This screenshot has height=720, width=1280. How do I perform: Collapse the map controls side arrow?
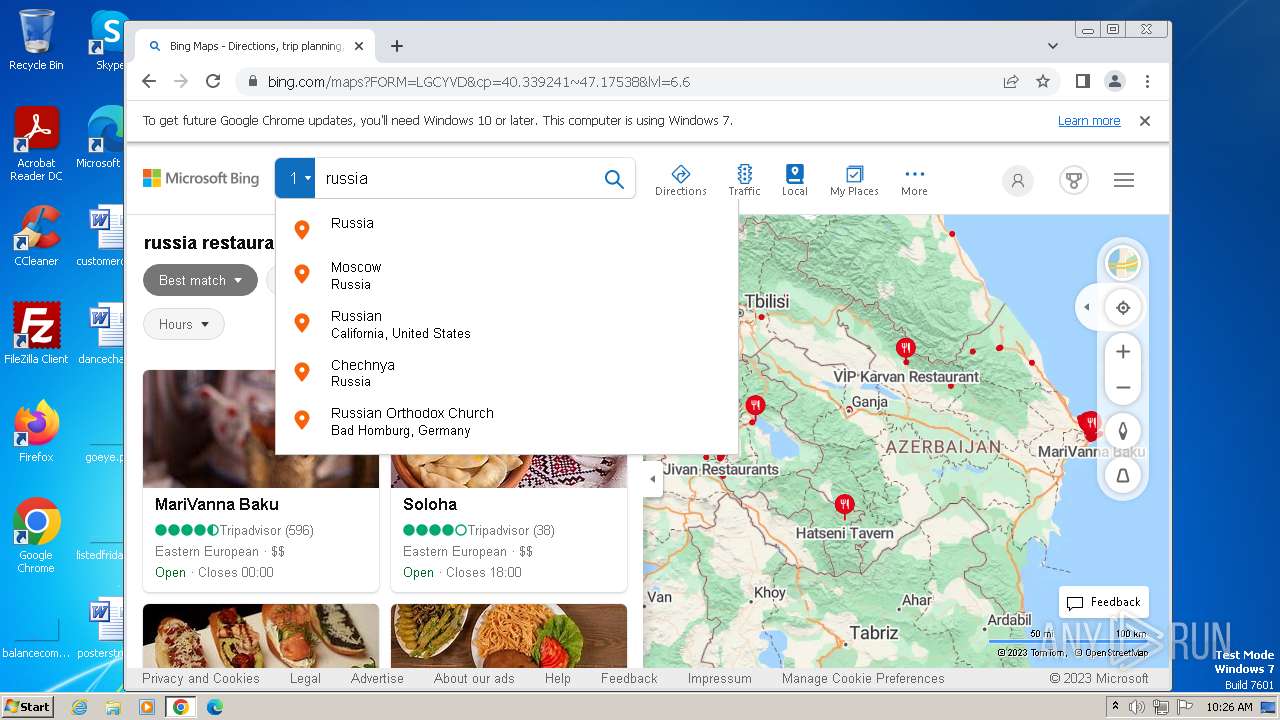pyautogui.click(x=1087, y=308)
